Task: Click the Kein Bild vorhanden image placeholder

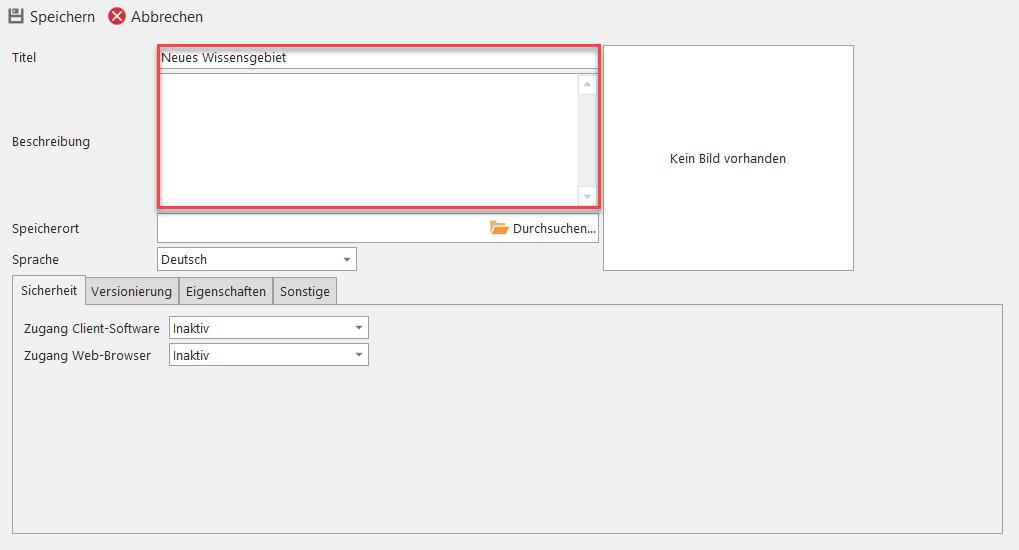Action: pos(728,158)
